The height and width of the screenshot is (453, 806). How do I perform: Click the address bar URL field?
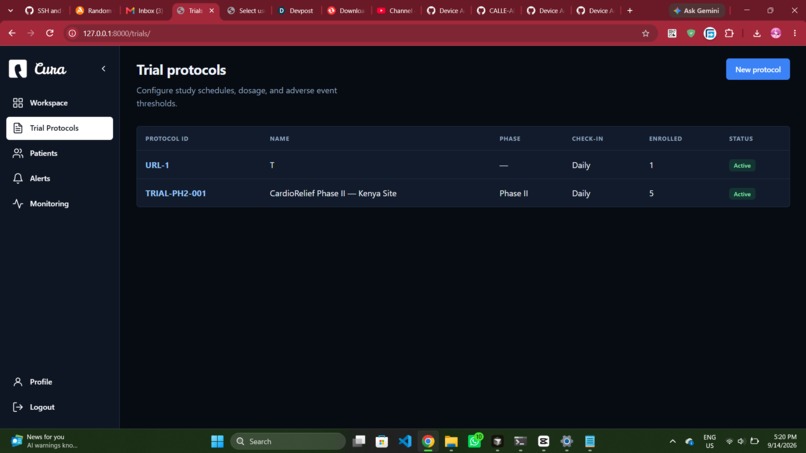[360, 33]
